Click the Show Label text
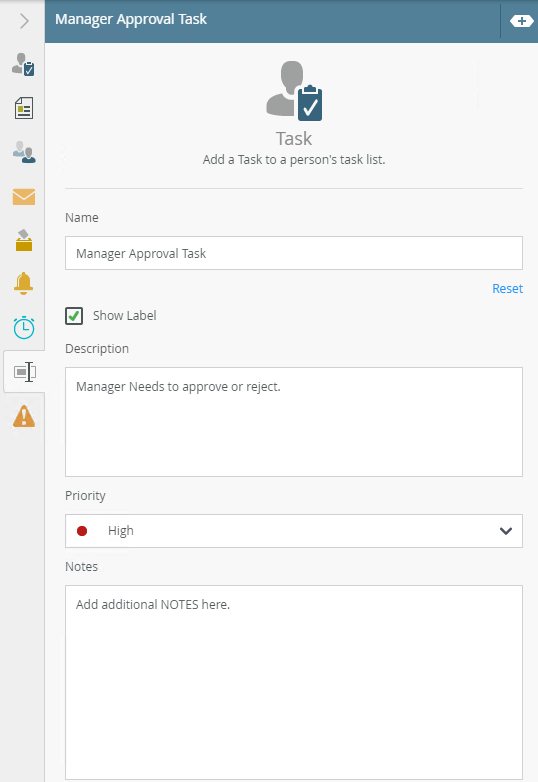 125,316
